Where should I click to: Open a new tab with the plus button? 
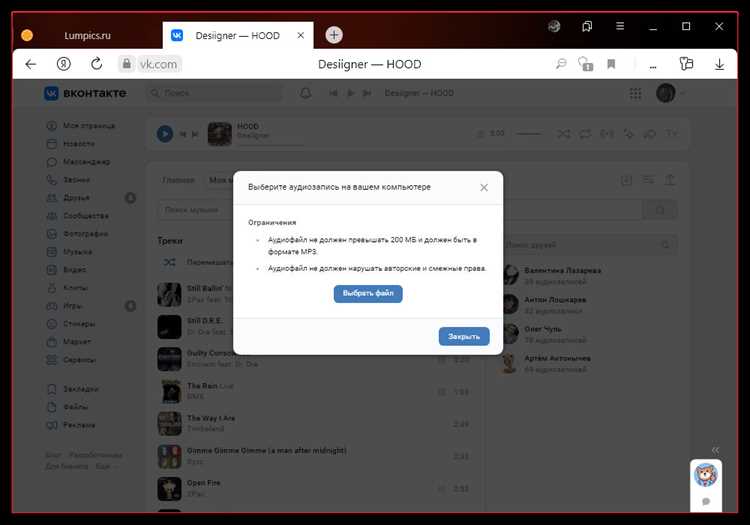(x=334, y=35)
